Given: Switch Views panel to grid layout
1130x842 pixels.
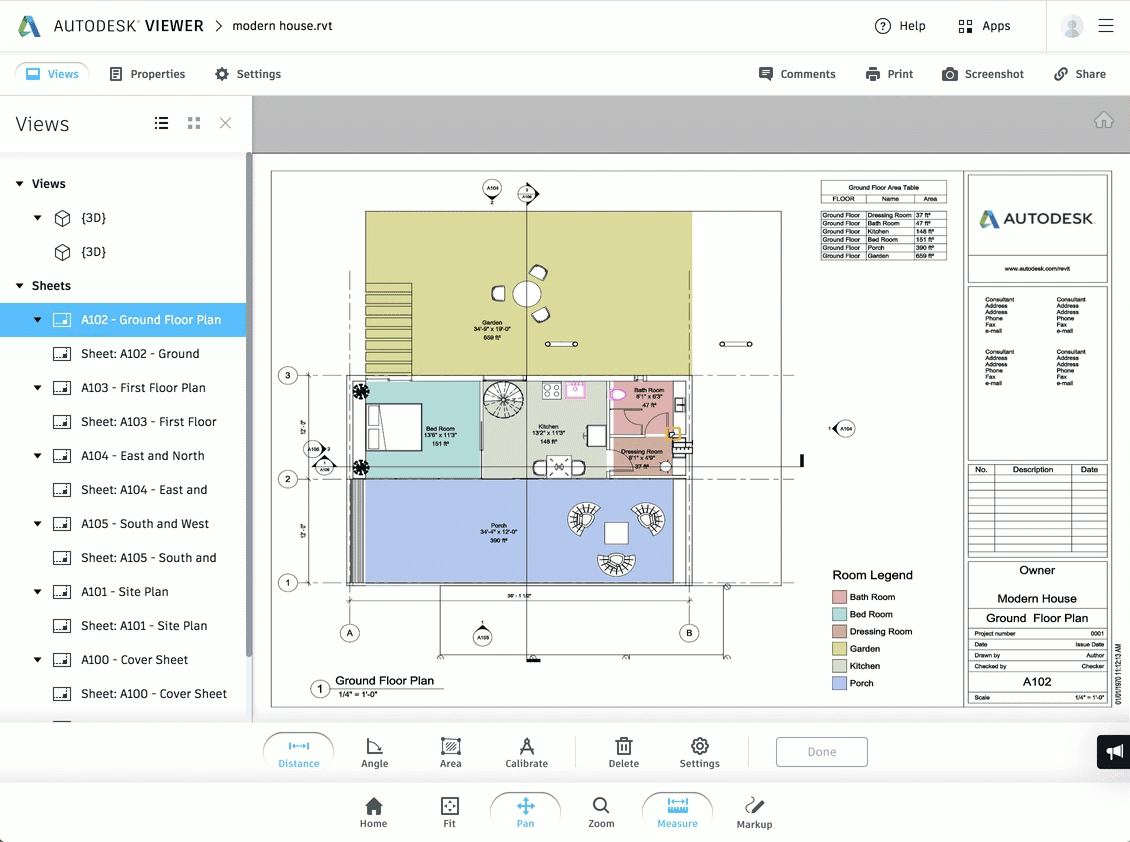Looking at the screenshot, I should click(193, 123).
